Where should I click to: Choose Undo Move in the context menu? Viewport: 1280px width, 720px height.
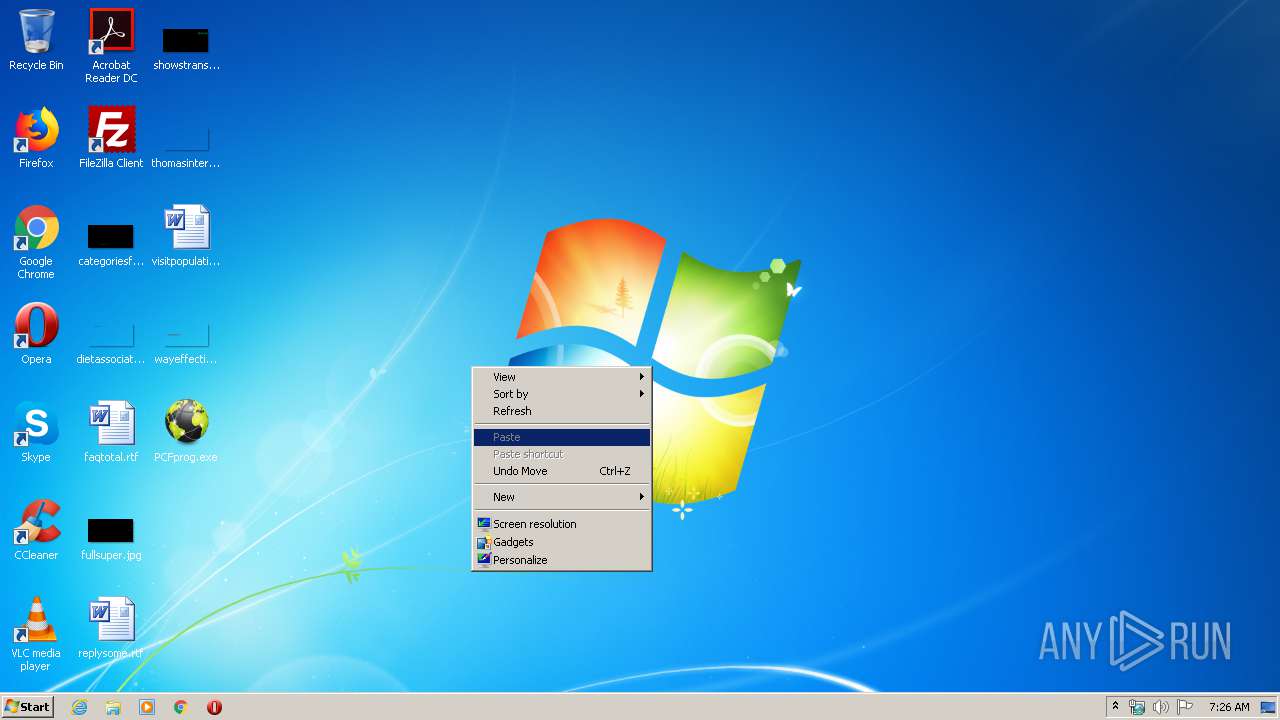(562, 471)
